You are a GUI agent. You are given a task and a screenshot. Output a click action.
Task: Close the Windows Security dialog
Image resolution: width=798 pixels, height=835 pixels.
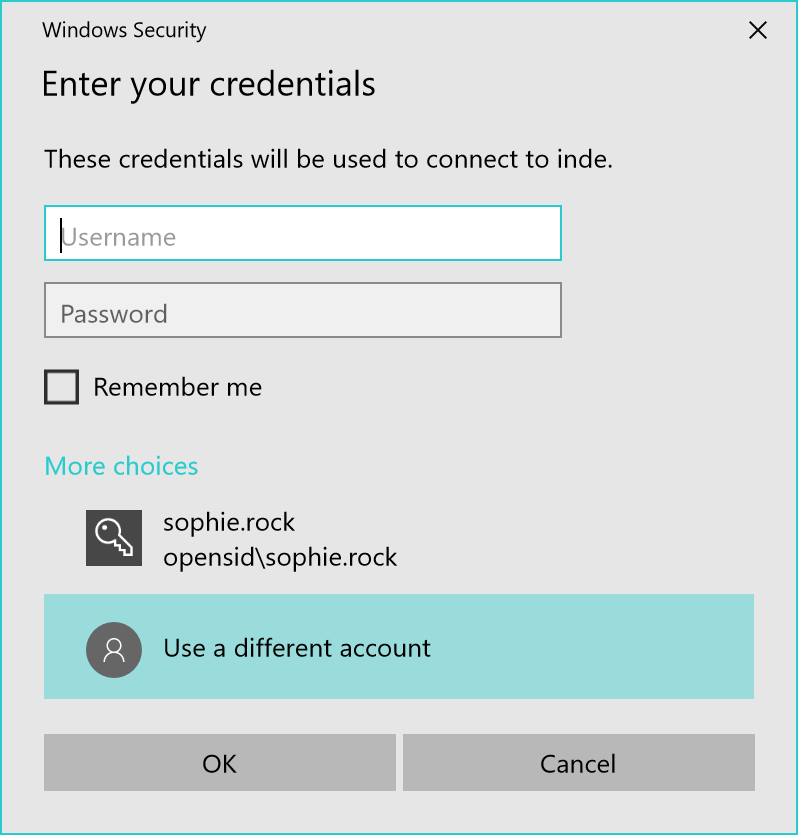pos(758,30)
